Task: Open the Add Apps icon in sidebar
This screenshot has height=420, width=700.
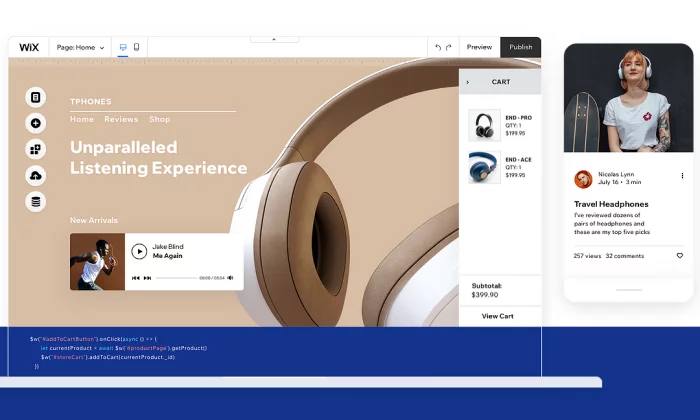Action: coord(36,149)
